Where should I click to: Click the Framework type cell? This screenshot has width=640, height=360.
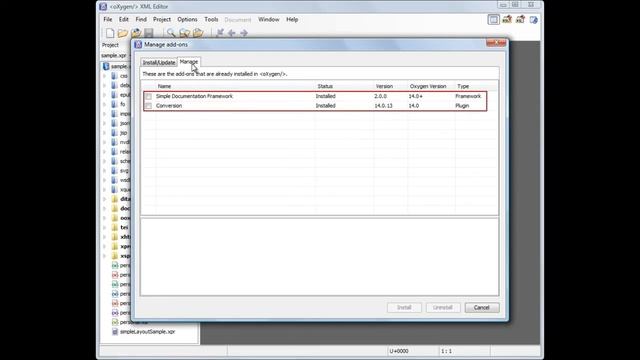pos(468,96)
